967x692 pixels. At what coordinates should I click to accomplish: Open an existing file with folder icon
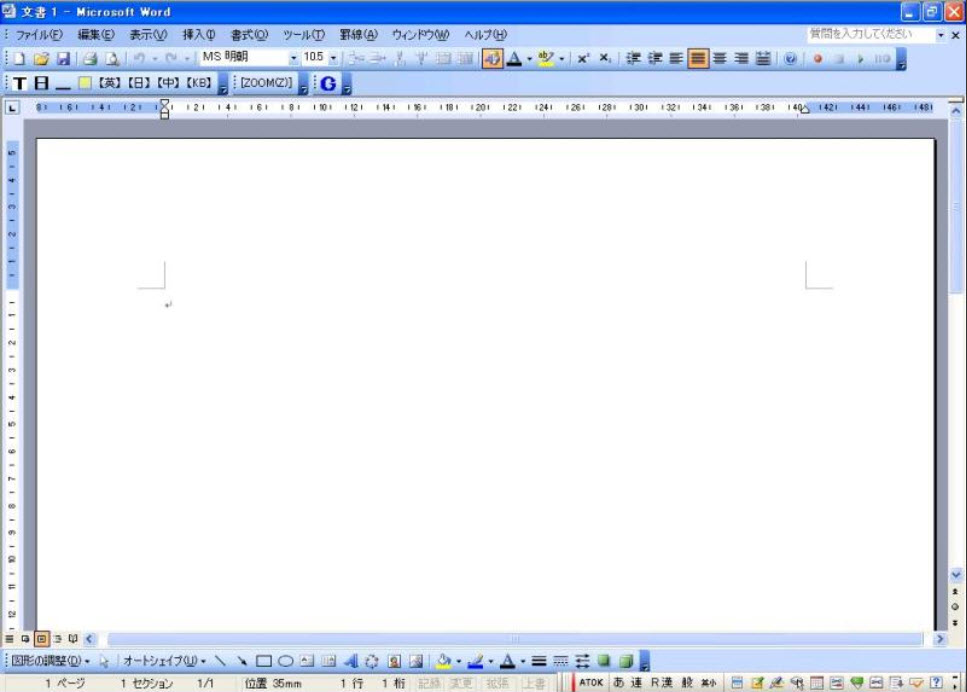tap(41, 59)
